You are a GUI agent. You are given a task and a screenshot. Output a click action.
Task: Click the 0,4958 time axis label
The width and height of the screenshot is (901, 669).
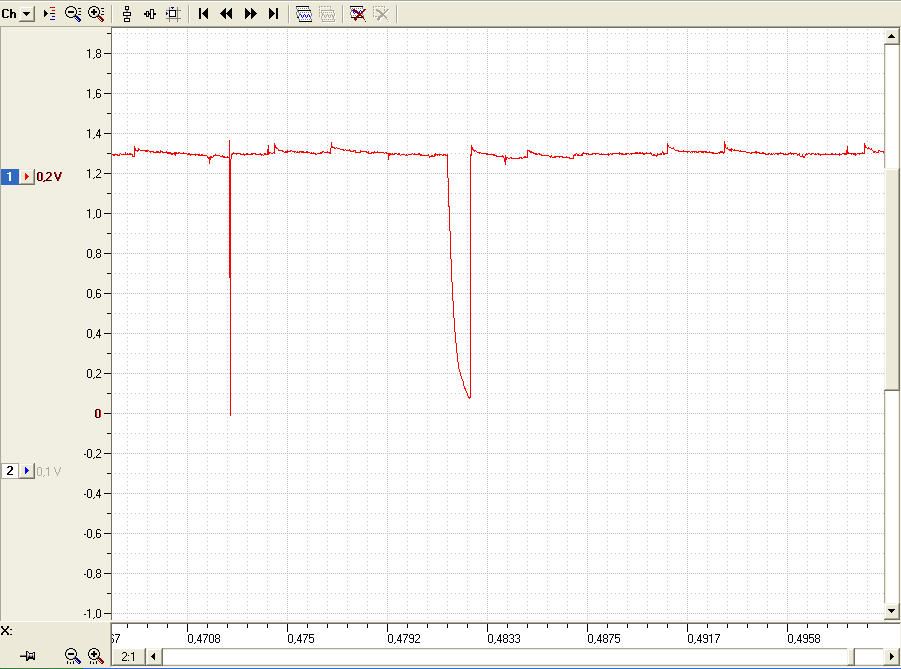pos(804,639)
